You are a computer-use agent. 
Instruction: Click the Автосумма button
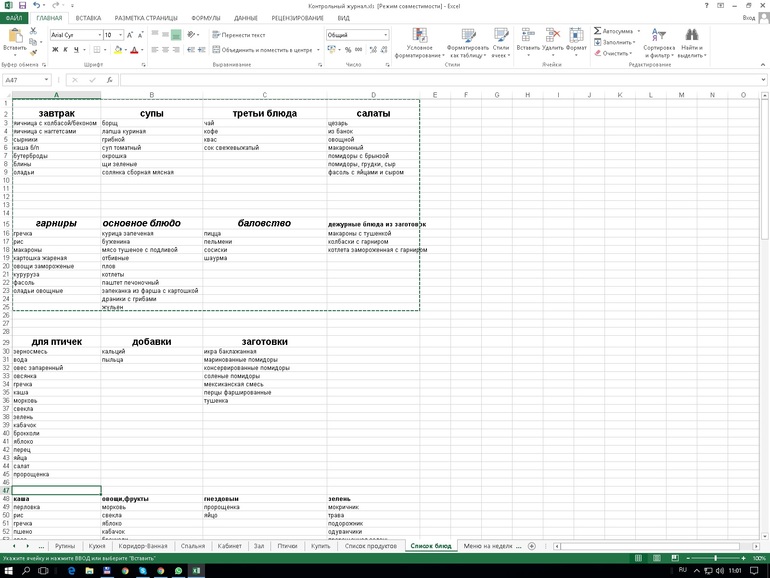[x=618, y=31]
